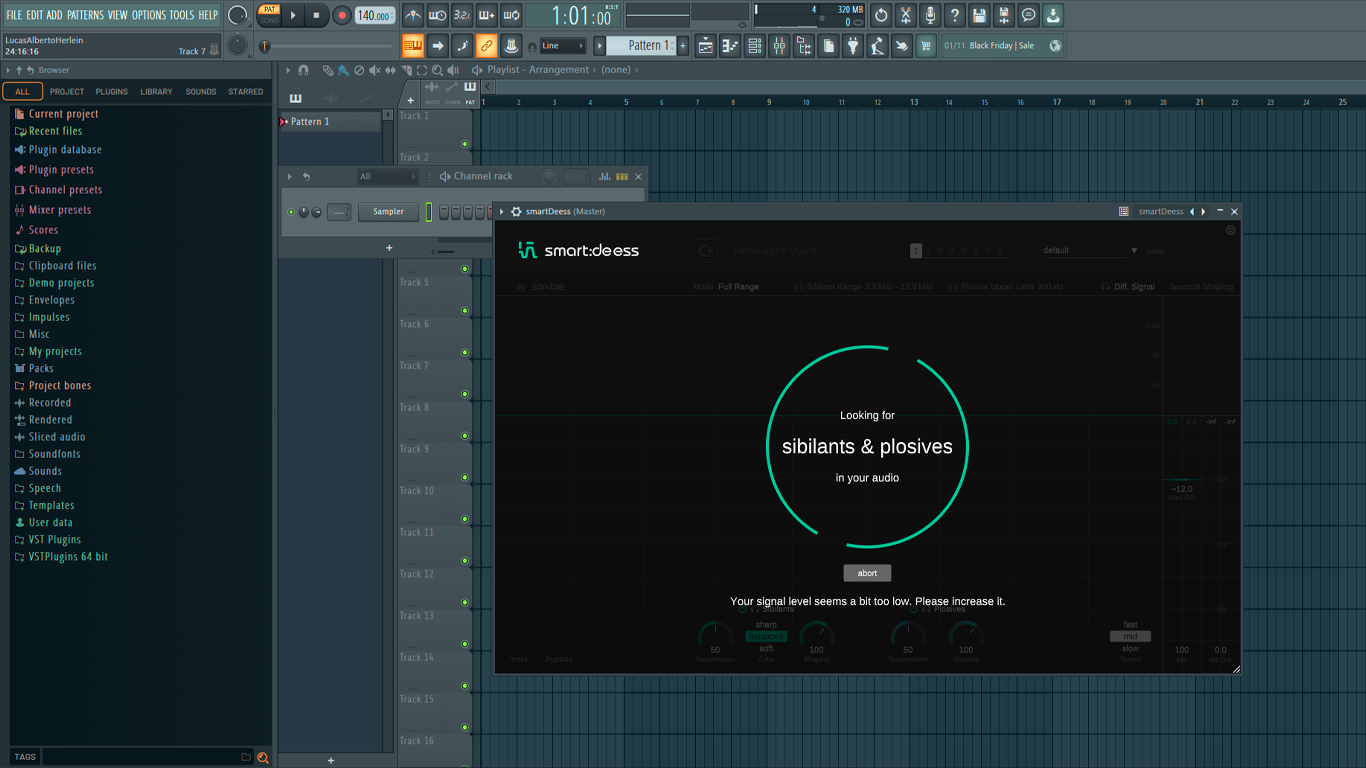Toggle the countdown before recording icon
Screen dimensions: 1366x768
pyautogui.click(x=462, y=15)
